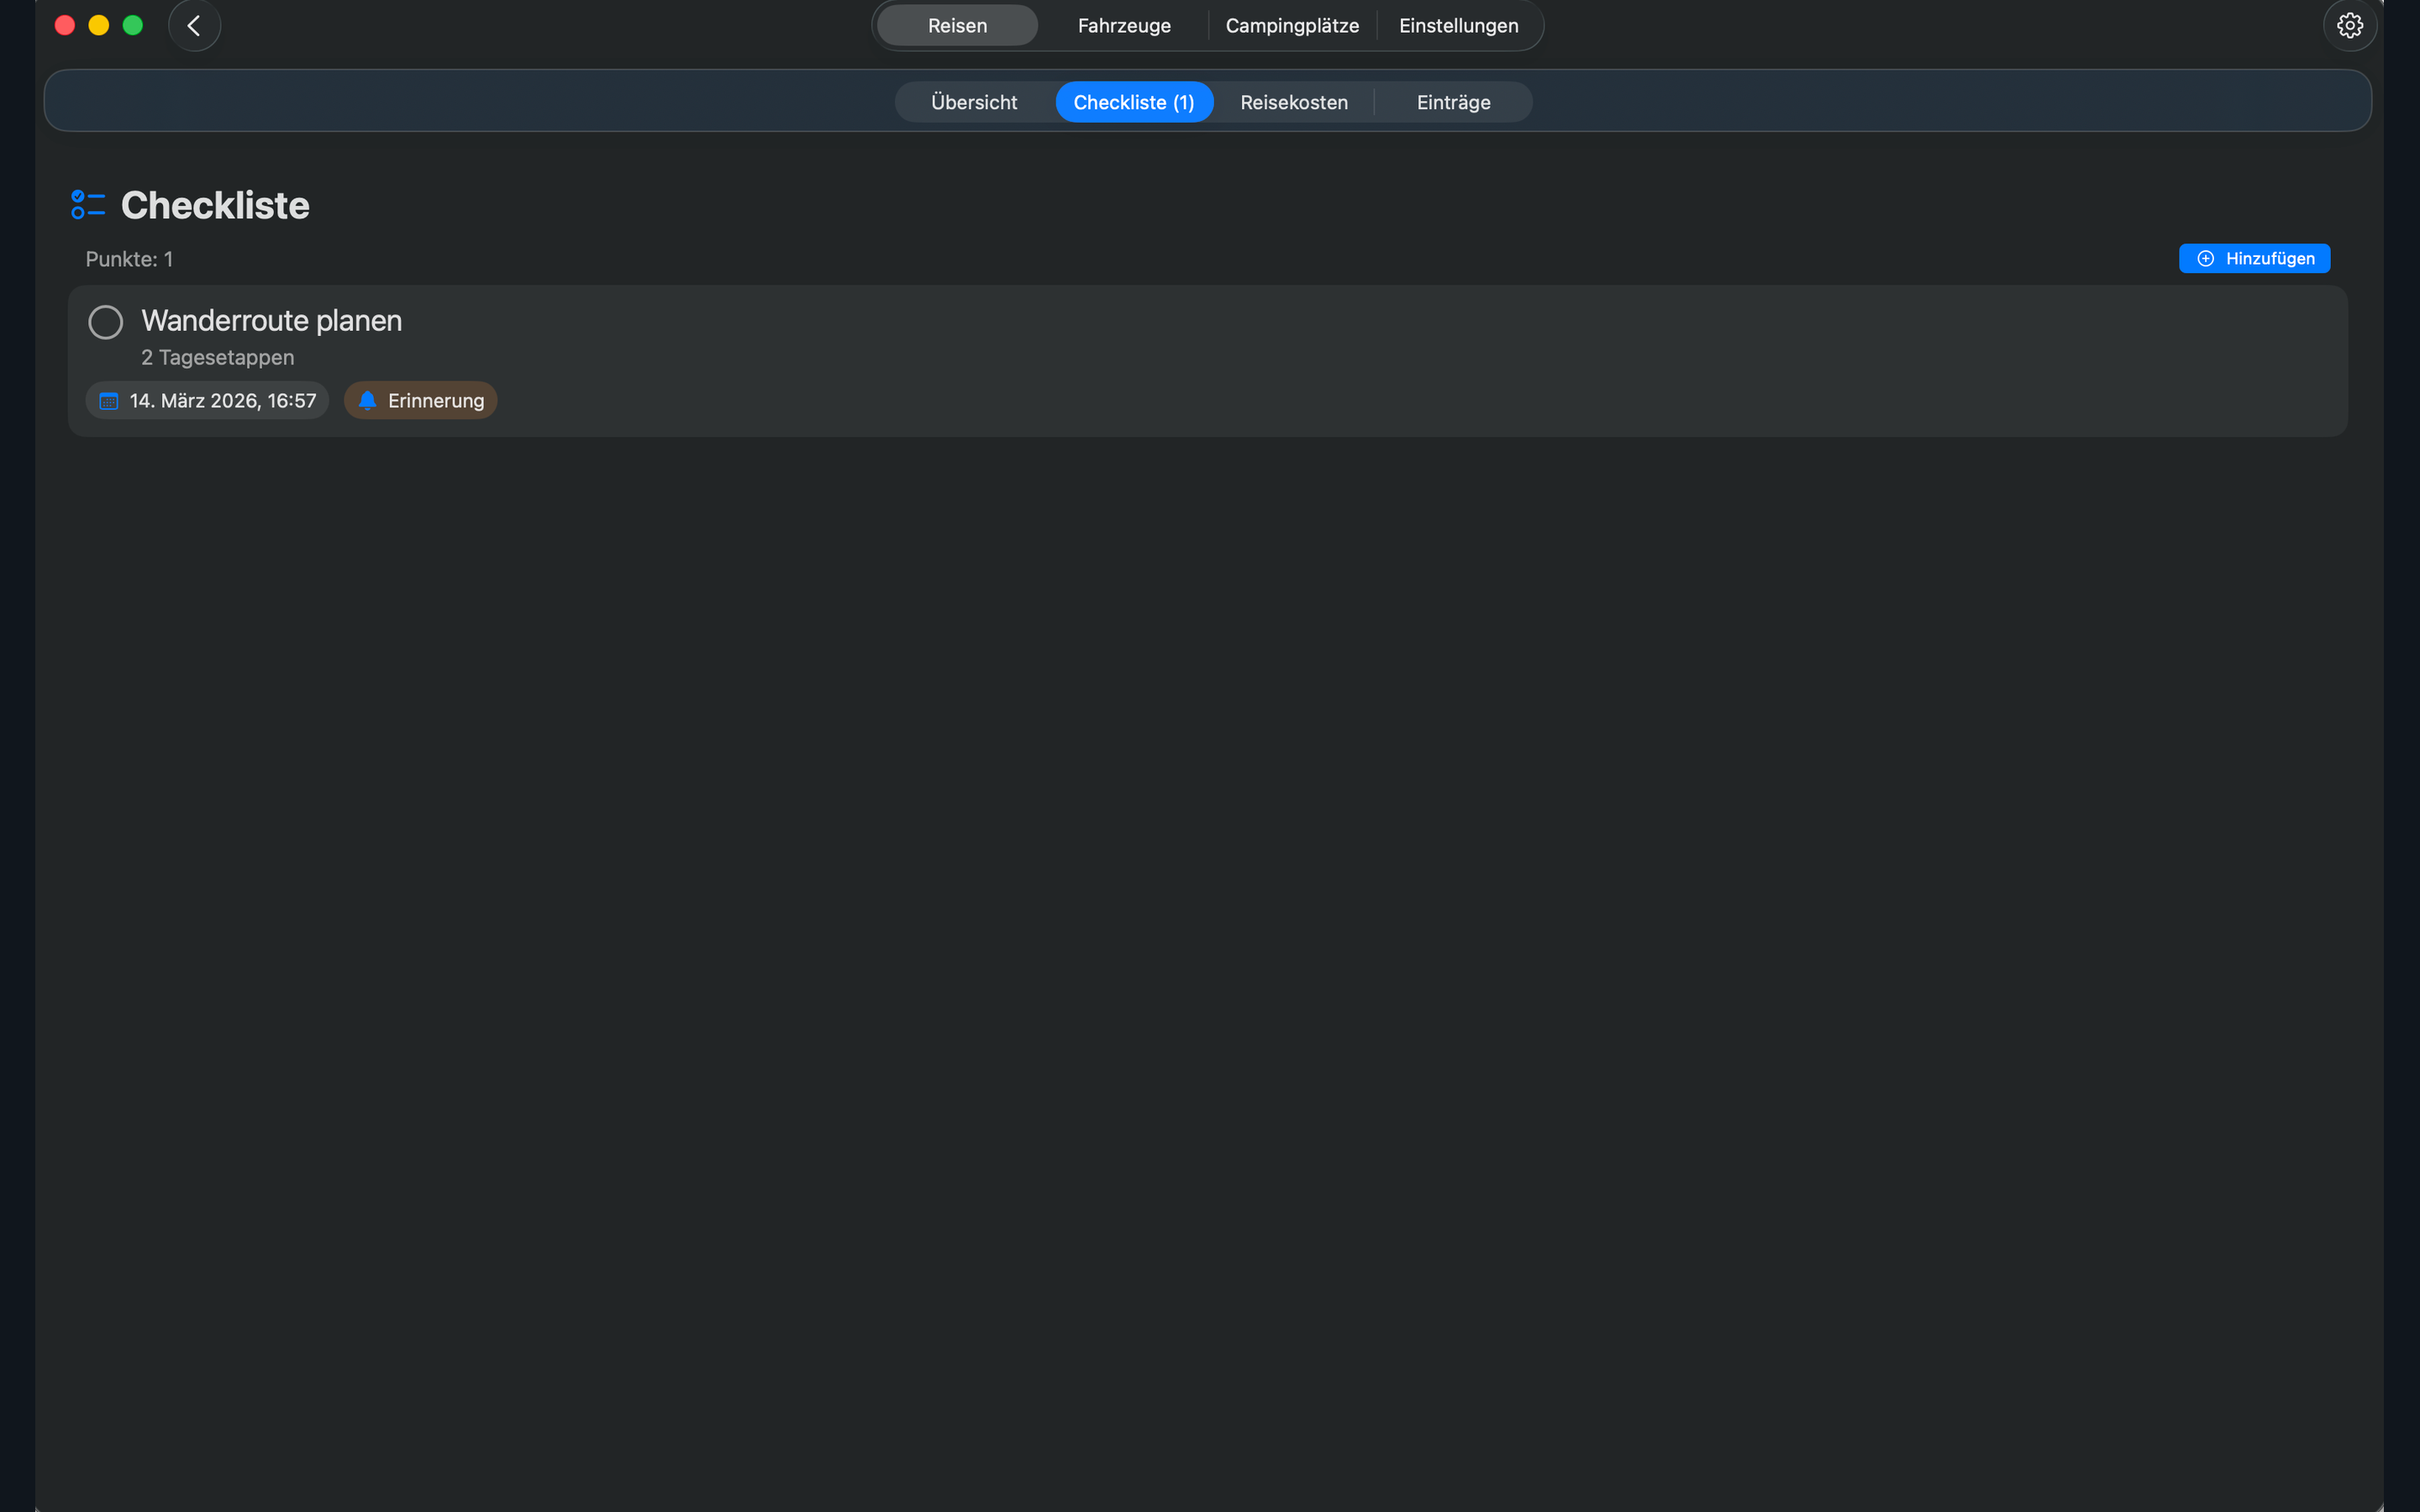The image size is (2420, 1512).
Task: Click the 2 Tagesetappen subtitle
Action: tap(217, 358)
